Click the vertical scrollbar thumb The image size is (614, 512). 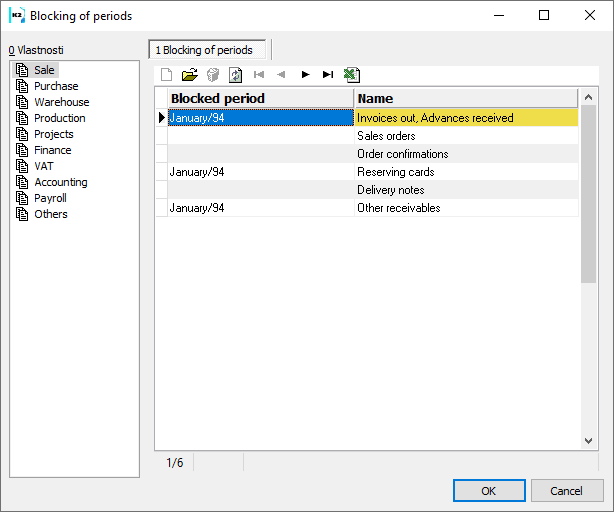(x=588, y=194)
